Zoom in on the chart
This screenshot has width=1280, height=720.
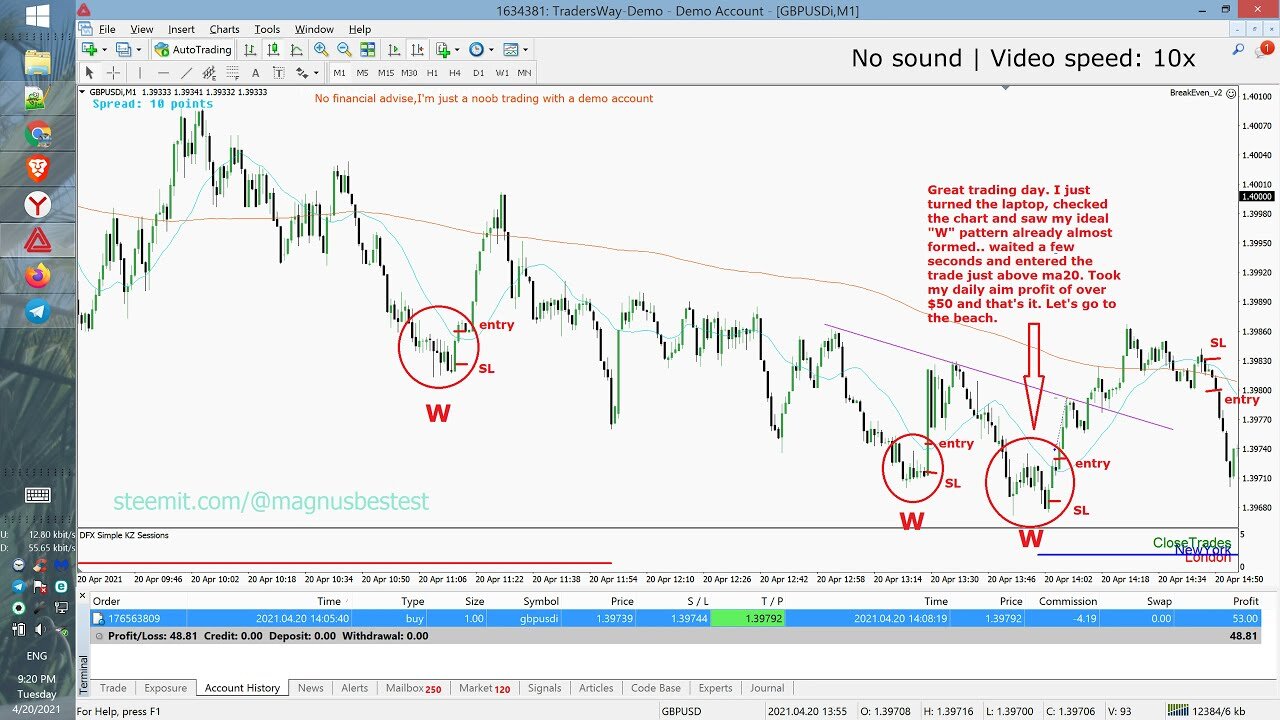coord(321,49)
